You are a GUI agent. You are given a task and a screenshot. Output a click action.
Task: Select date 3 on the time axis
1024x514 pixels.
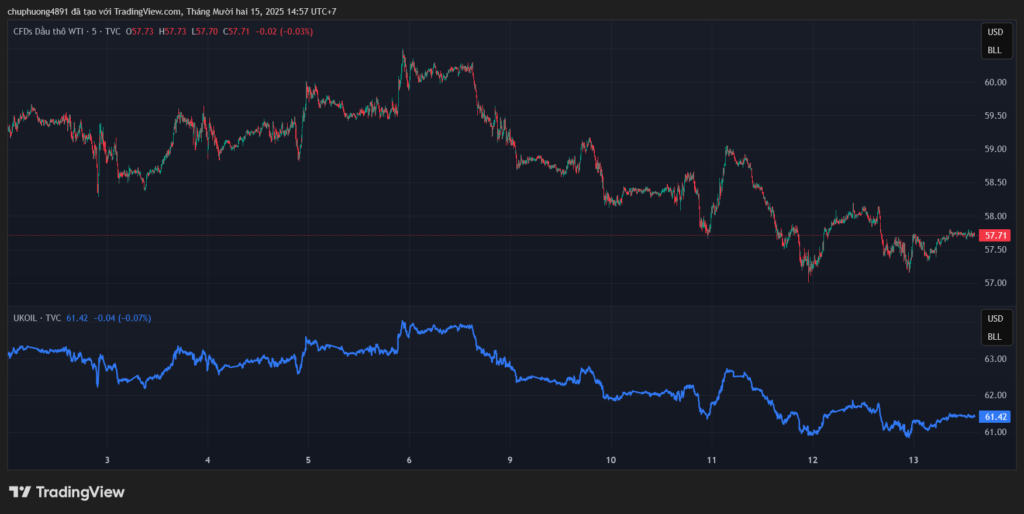tap(106, 460)
